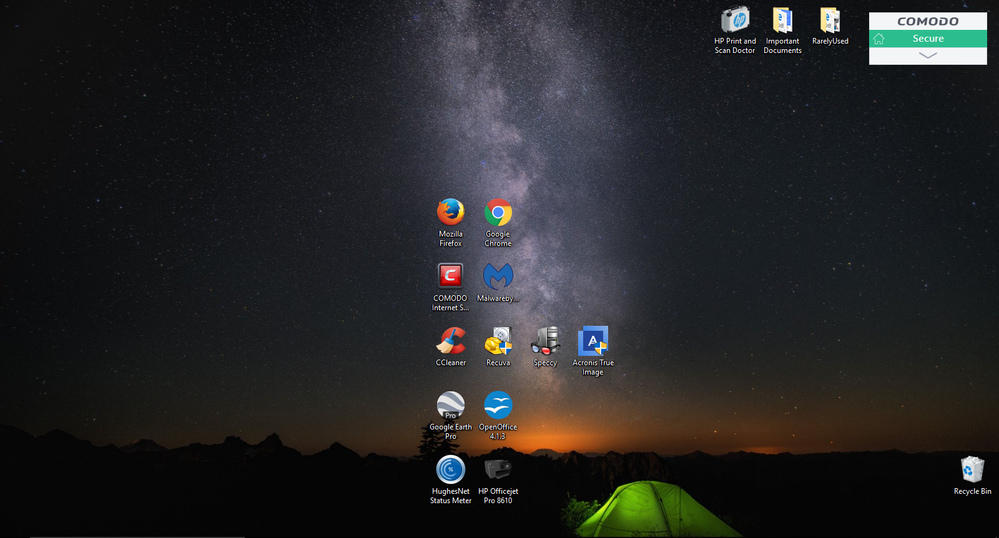Select the Malwarebytes desktop shortcut
999x538 pixels.
(x=498, y=276)
